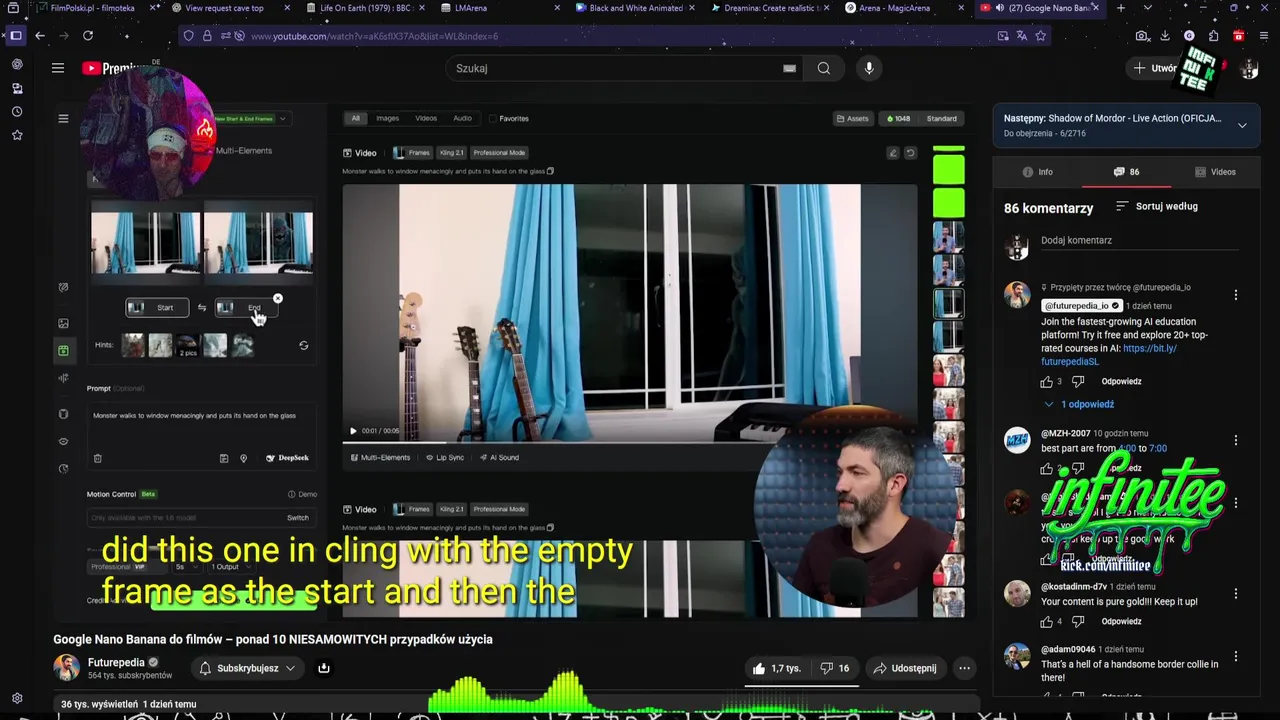Open options menu for @adam09046 comment

tap(1236, 657)
